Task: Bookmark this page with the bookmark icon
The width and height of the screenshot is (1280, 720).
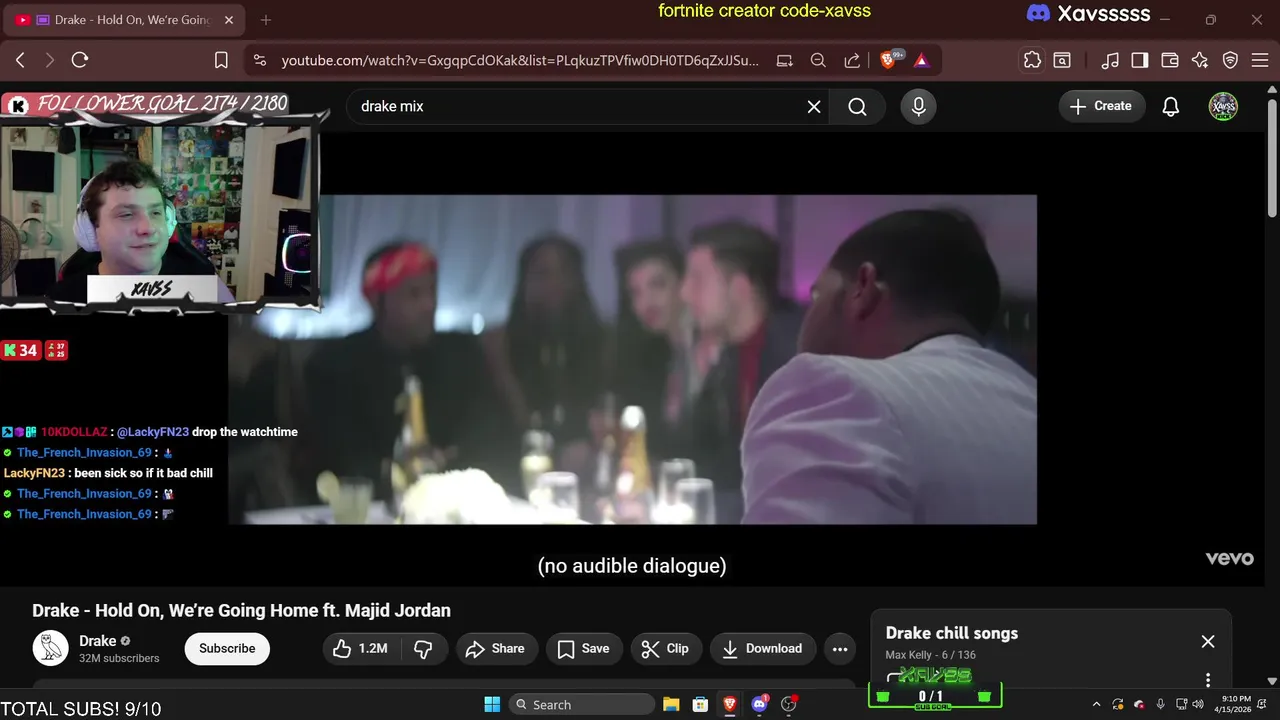Action: (x=221, y=60)
